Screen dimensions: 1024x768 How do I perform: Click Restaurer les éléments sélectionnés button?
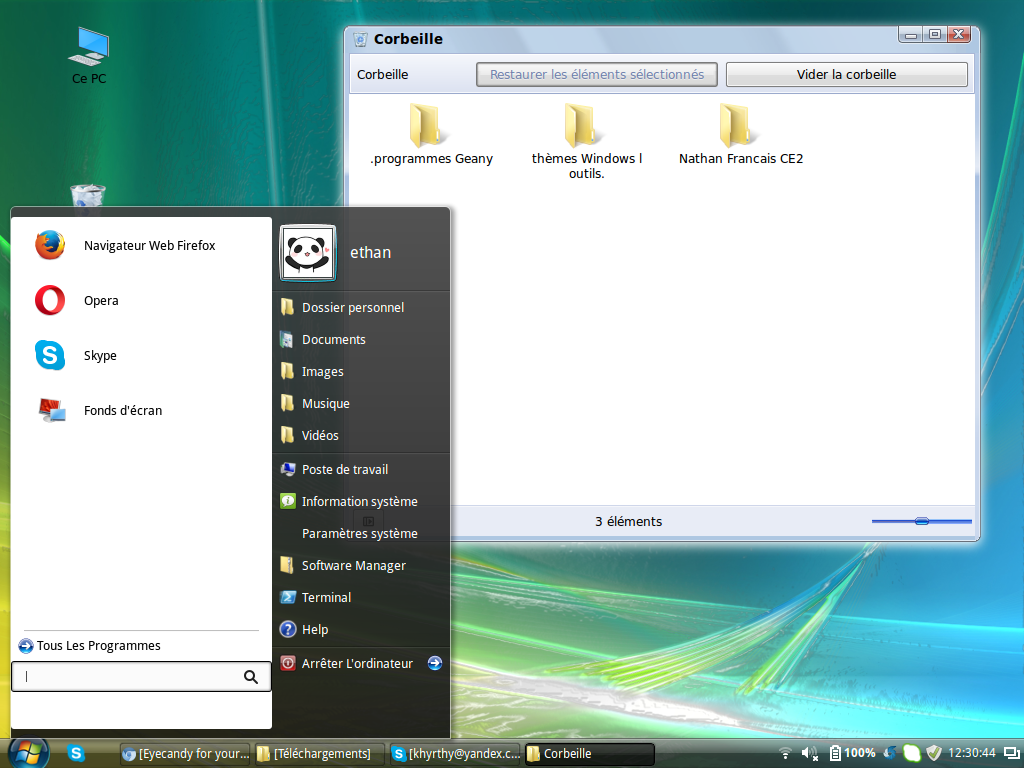(x=597, y=74)
